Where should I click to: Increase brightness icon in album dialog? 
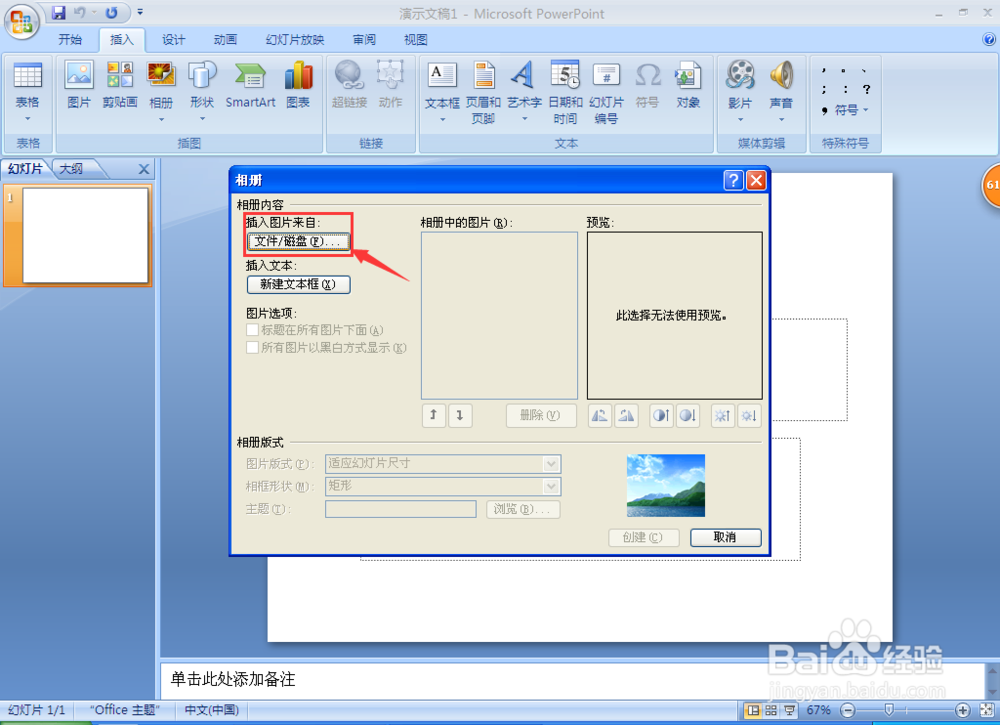tap(723, 416)
